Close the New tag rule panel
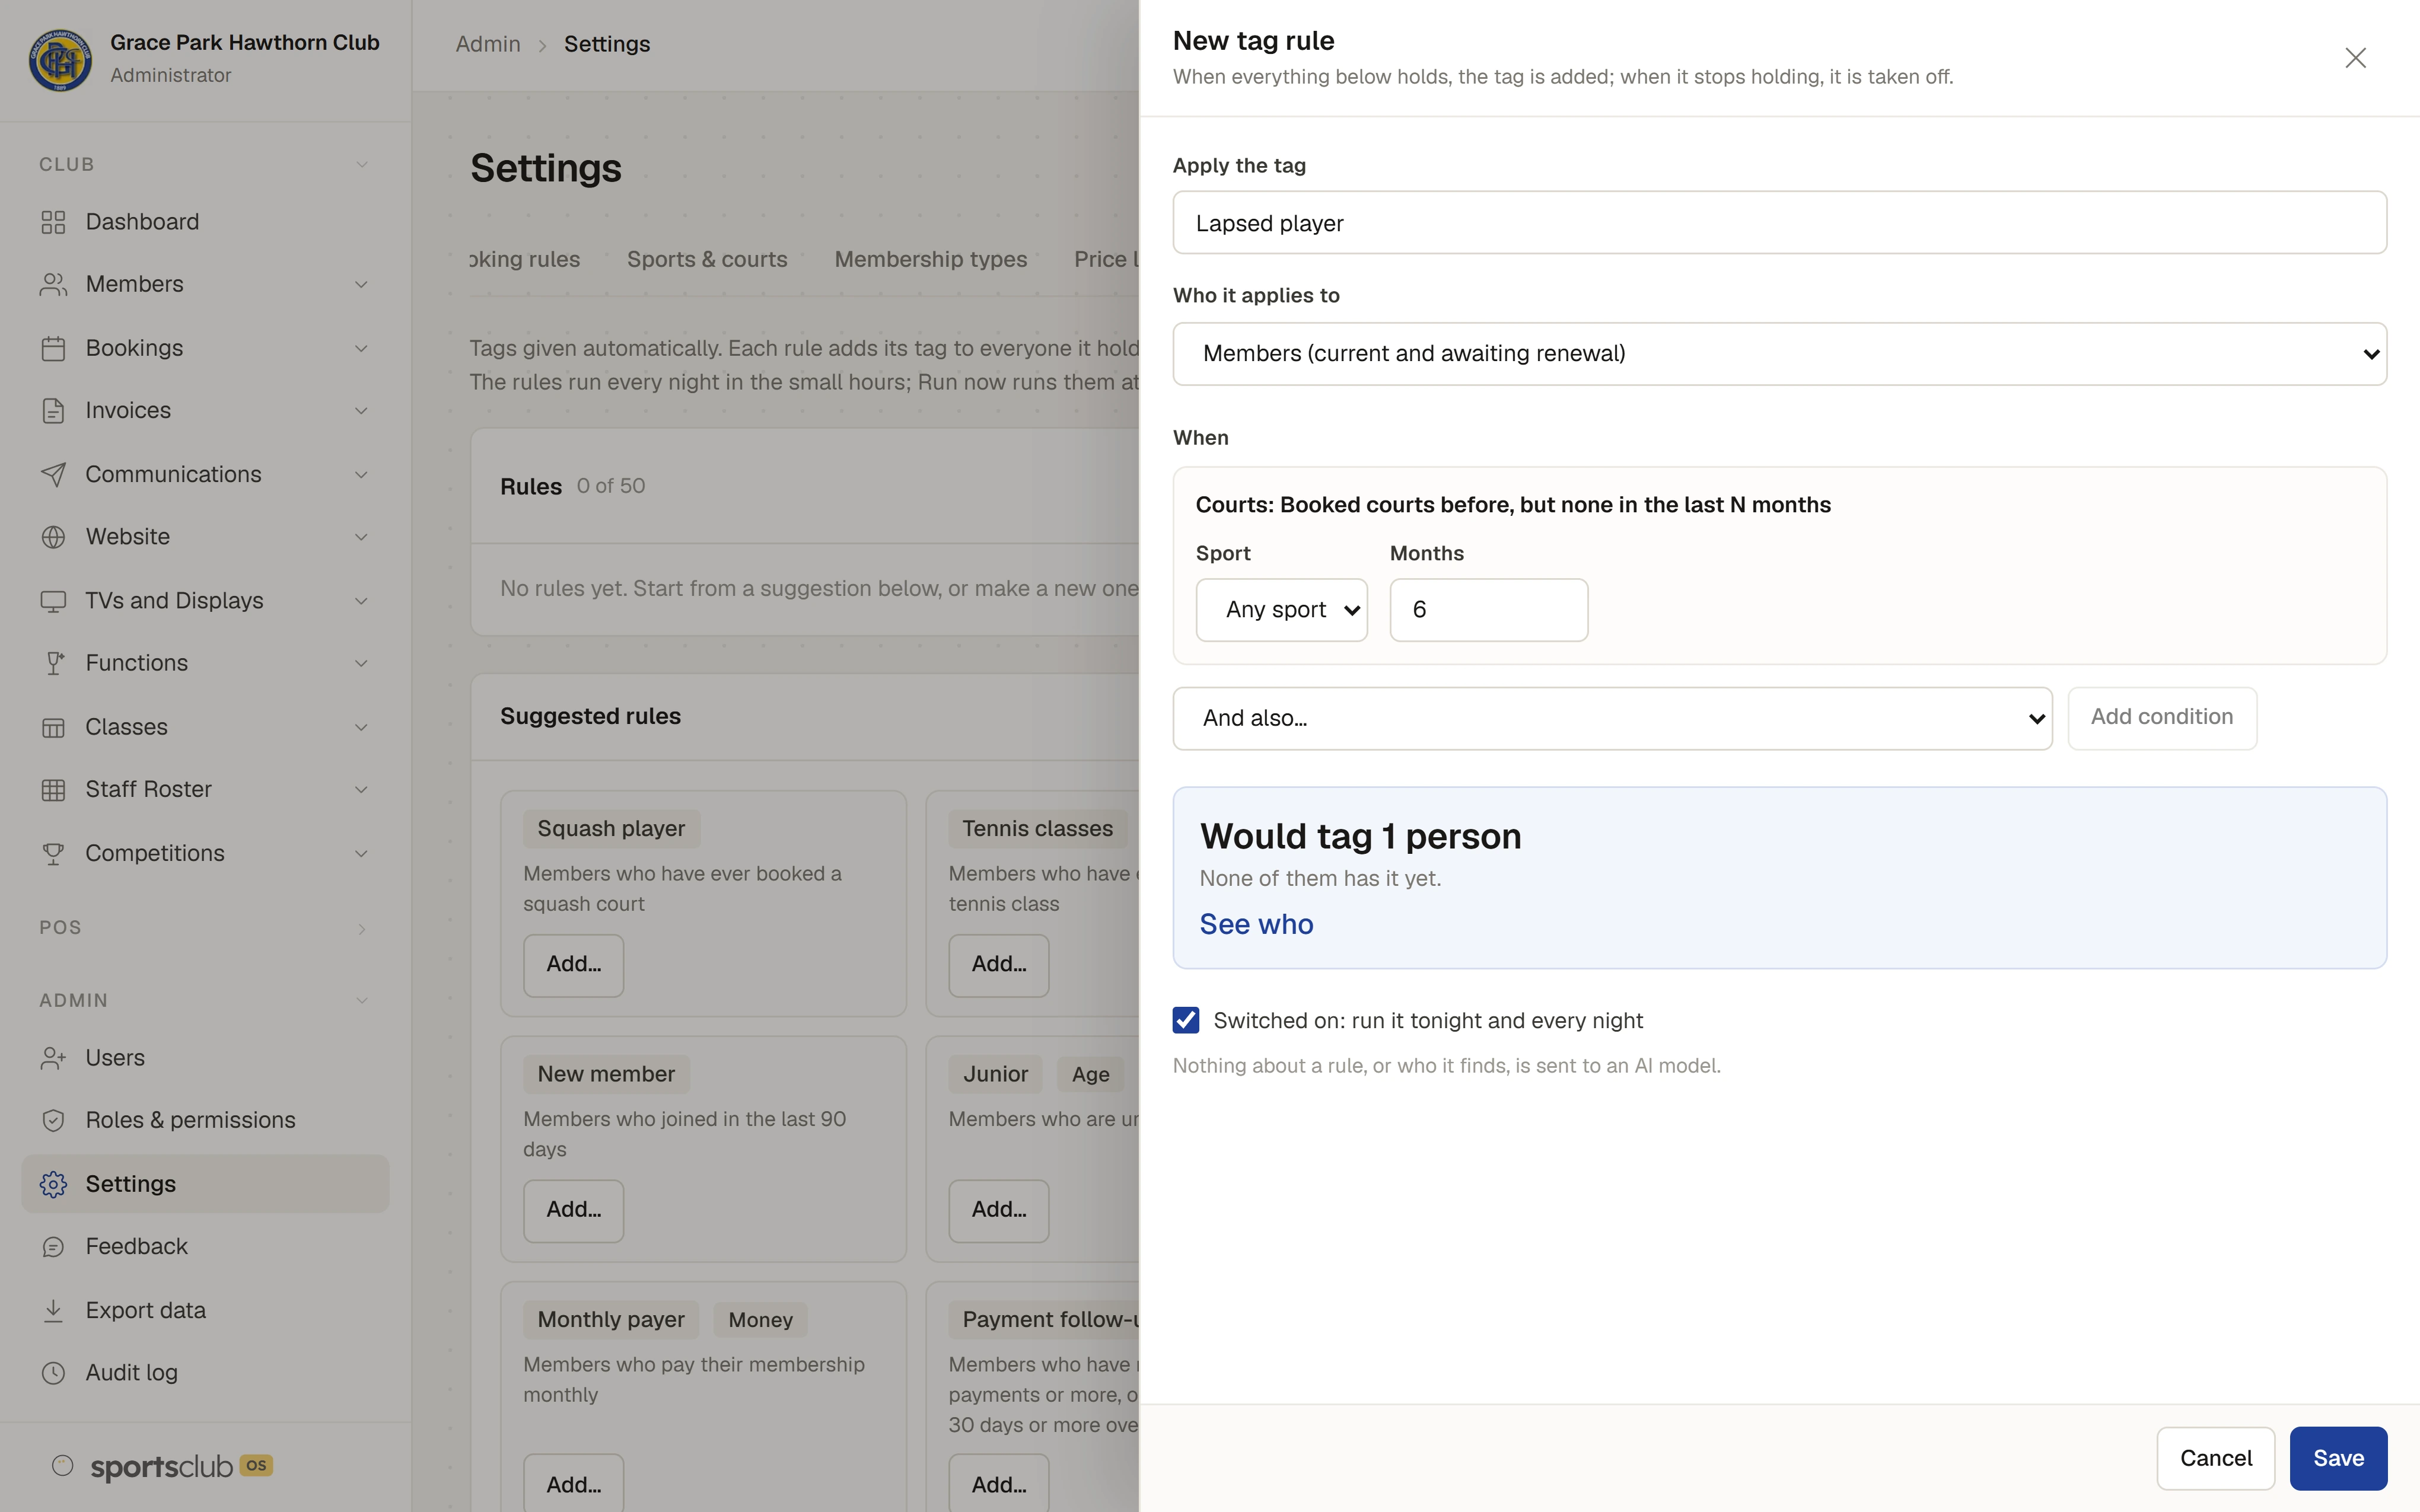The height and width of the screenshot is (1512, 2420). (2355, 58)
